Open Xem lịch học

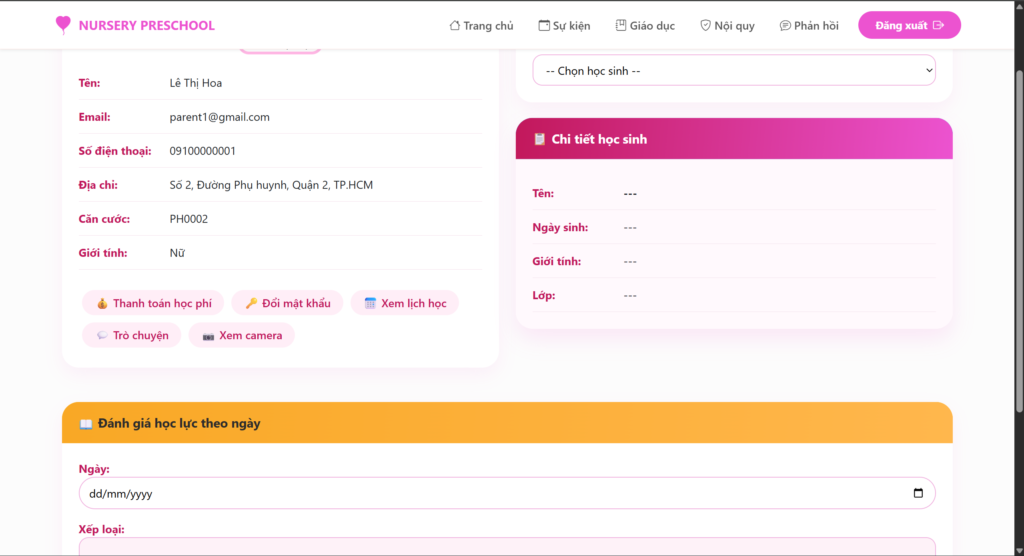tap(405, 303)
